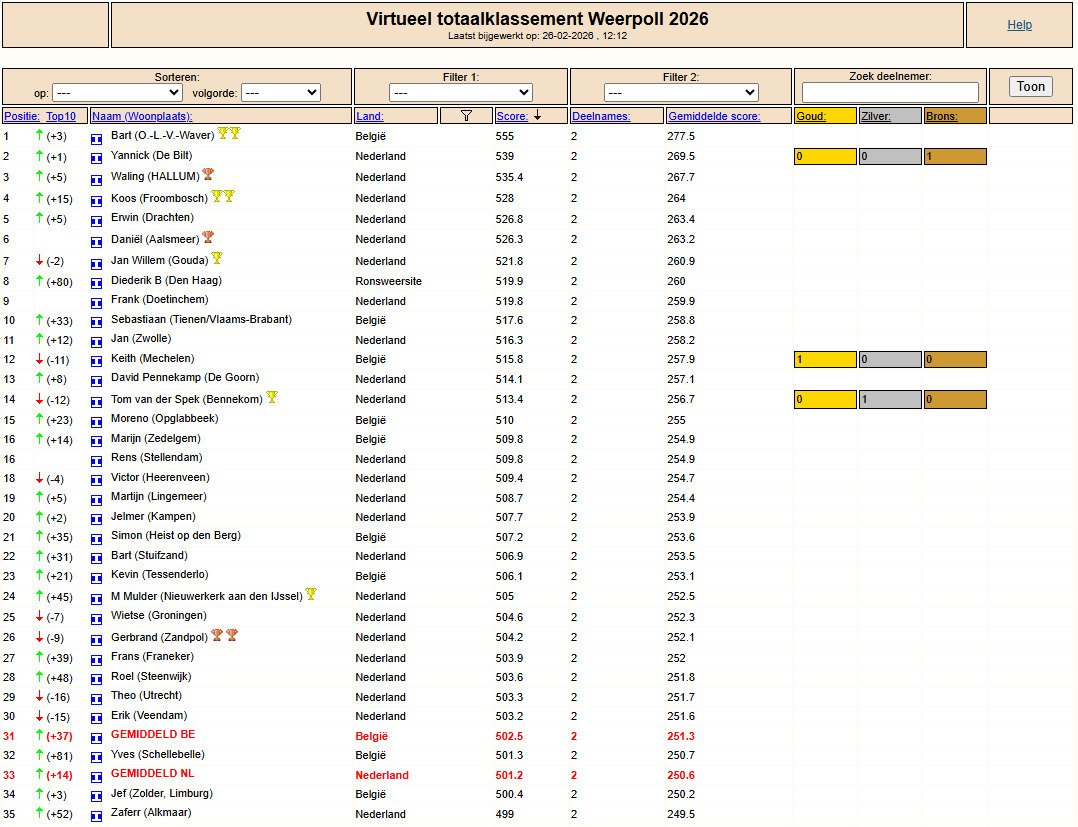Image resolution: width=1078 pixels, height=827 pixels.
Task: Click the blue icon beside Zaferr (Alkmaar)
Action: click(97, 815)
